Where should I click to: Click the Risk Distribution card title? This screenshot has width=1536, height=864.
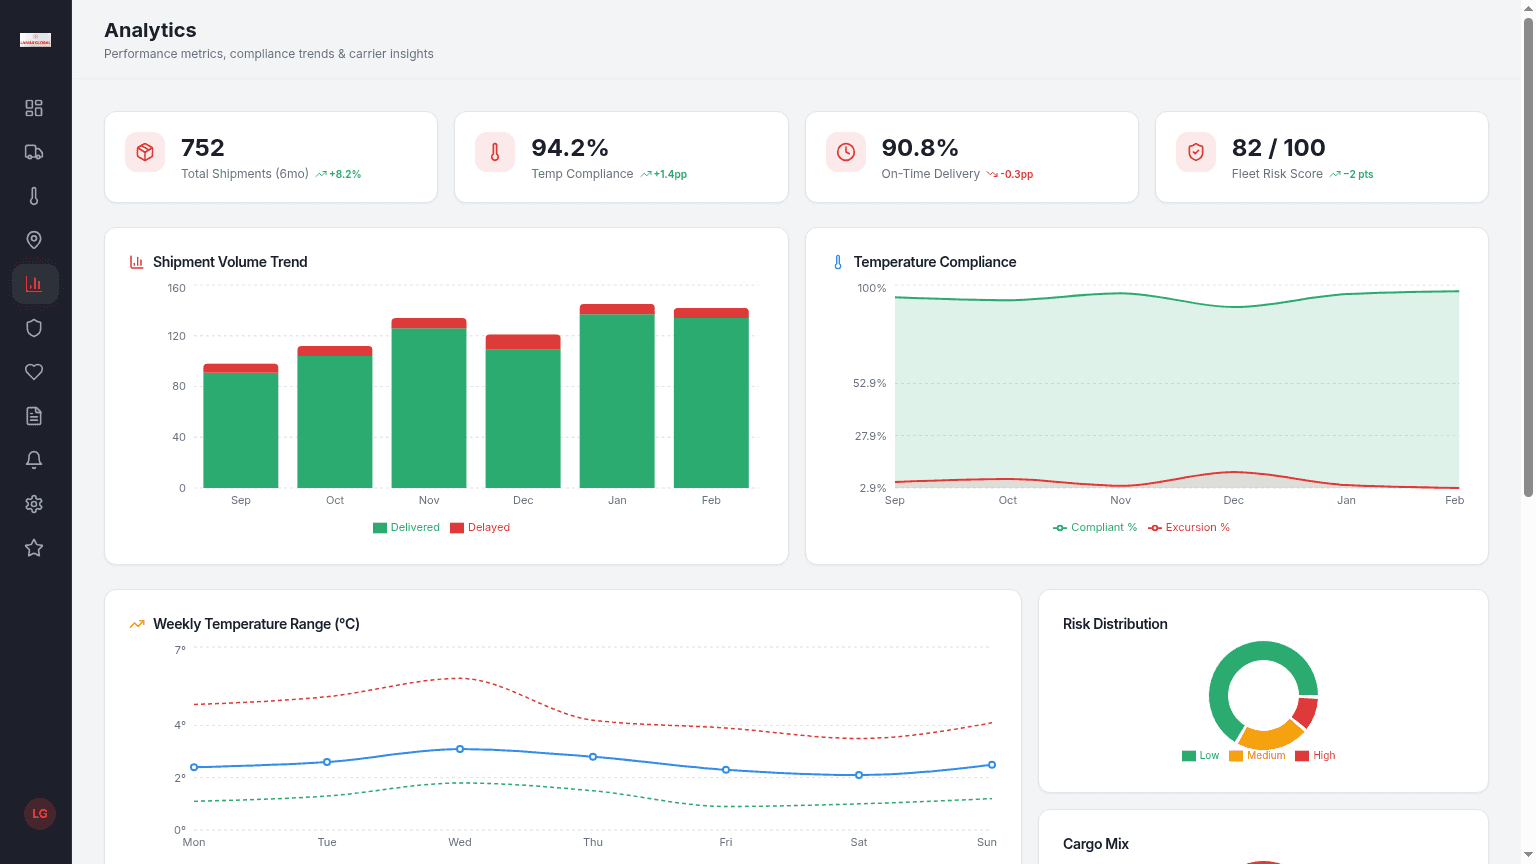tap(1115, 624)
